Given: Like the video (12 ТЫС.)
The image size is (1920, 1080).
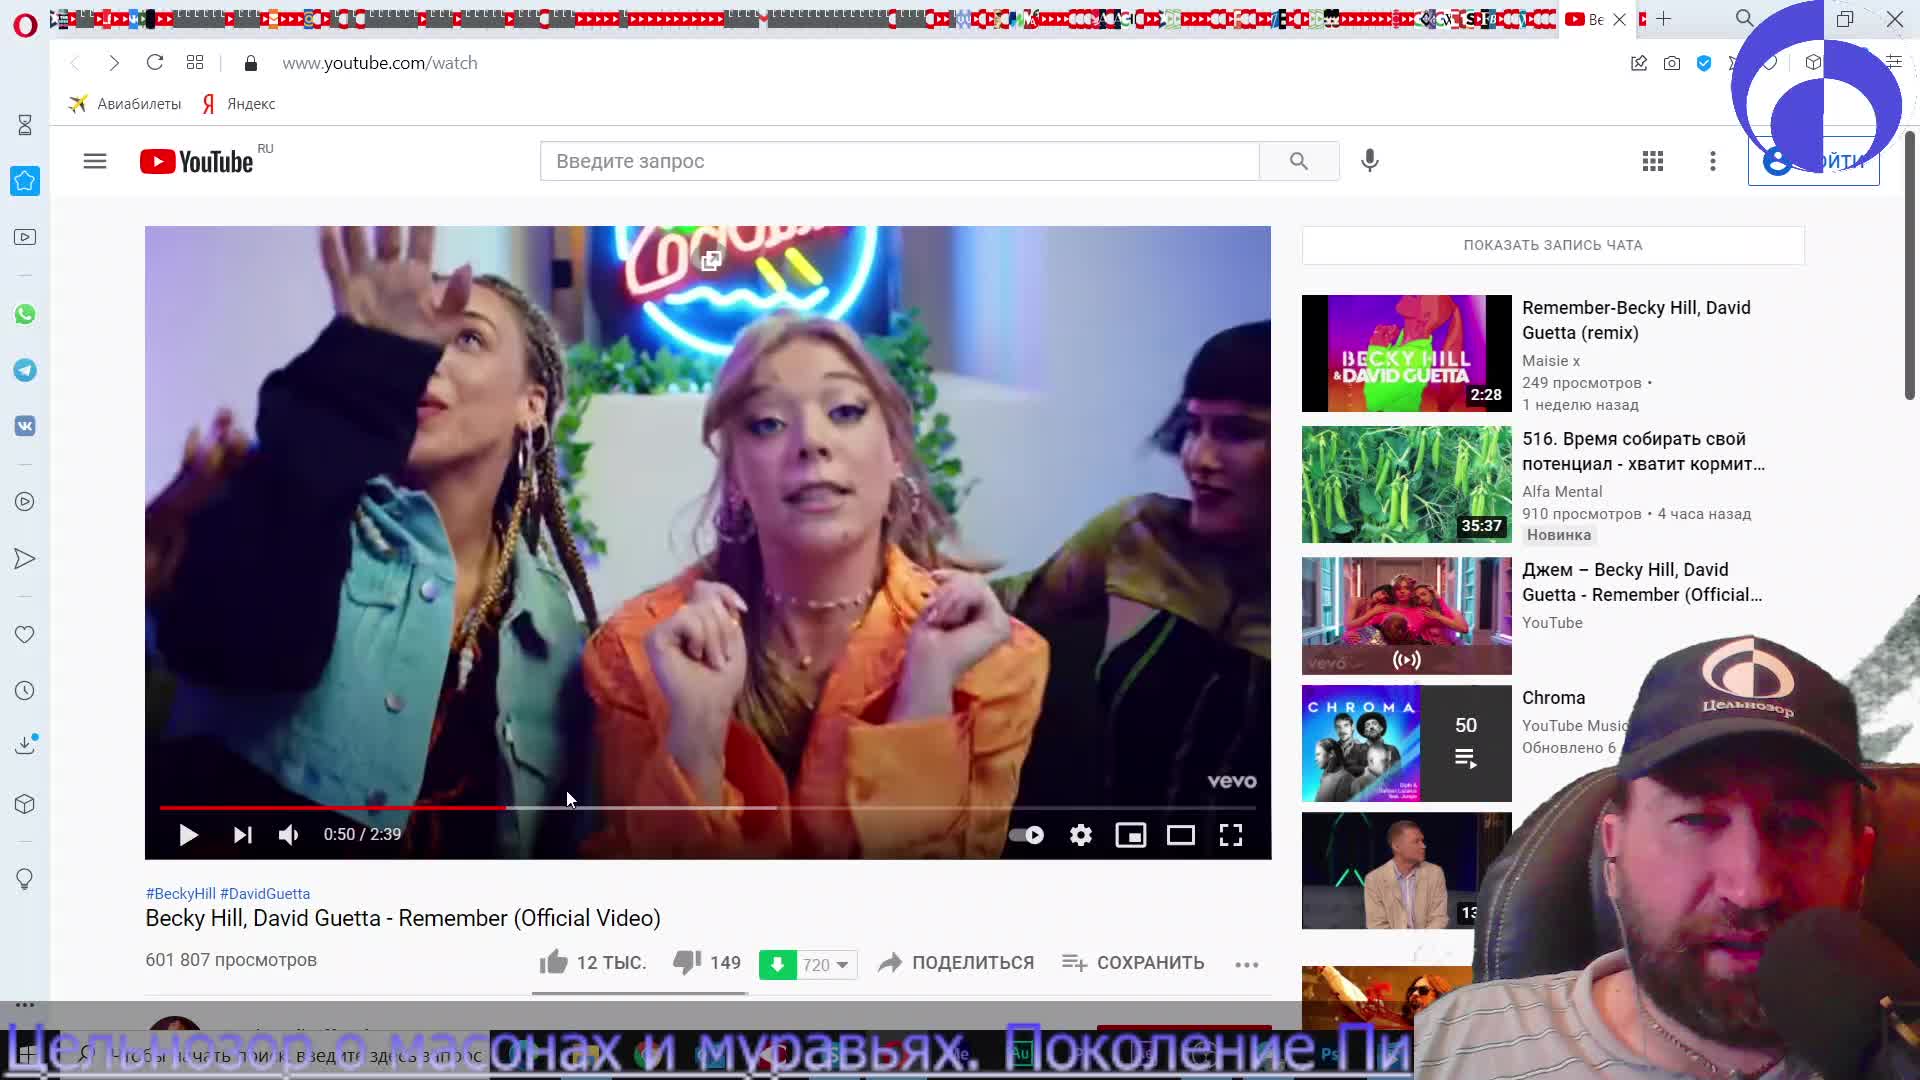Looking at the screenshot, I should coord(593,963).
